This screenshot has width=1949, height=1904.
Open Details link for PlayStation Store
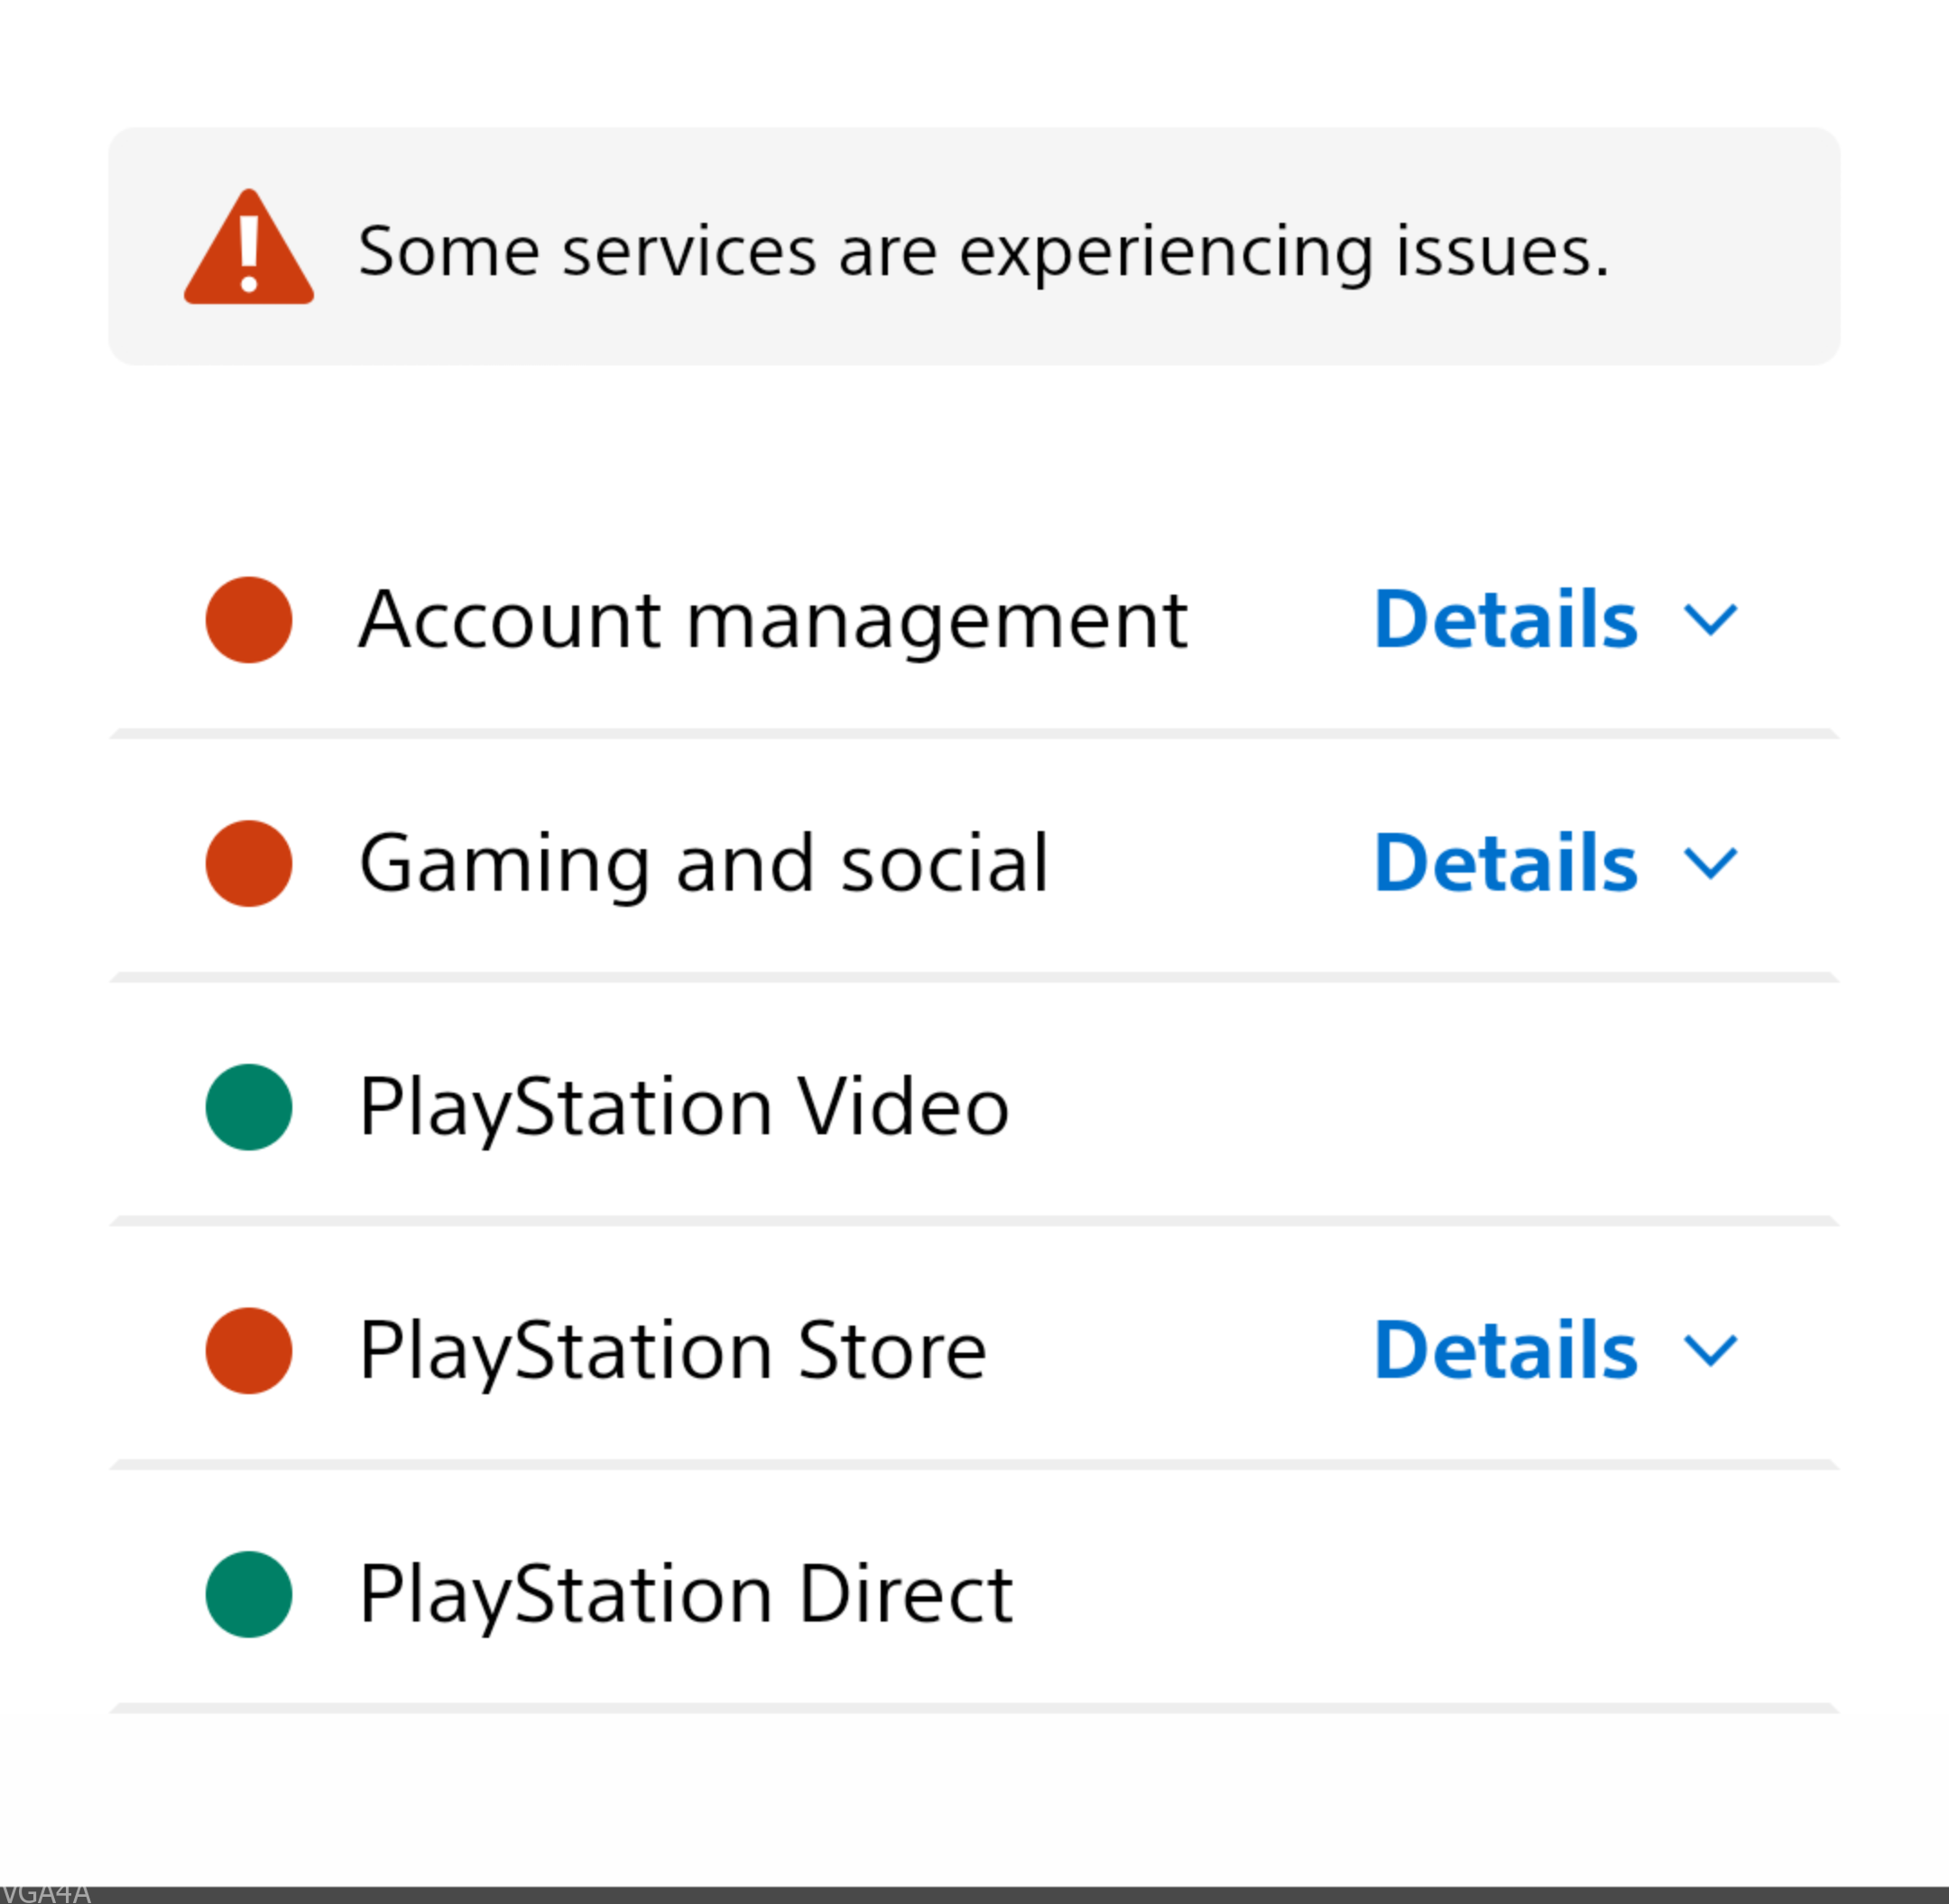[1505, 1351]
